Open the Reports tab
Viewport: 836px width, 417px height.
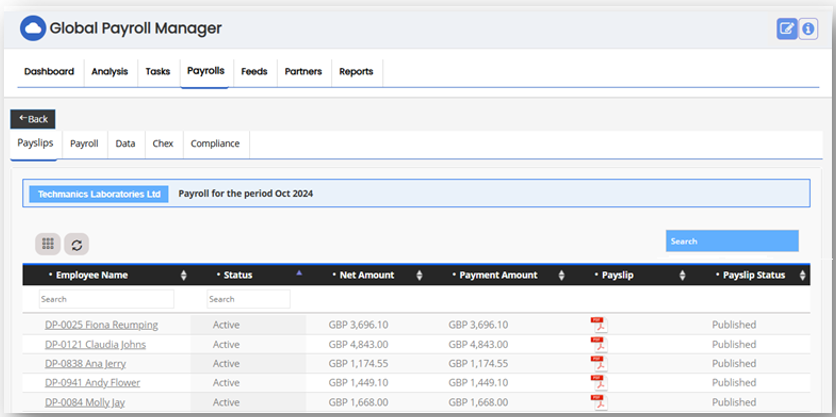click(356, 71)
